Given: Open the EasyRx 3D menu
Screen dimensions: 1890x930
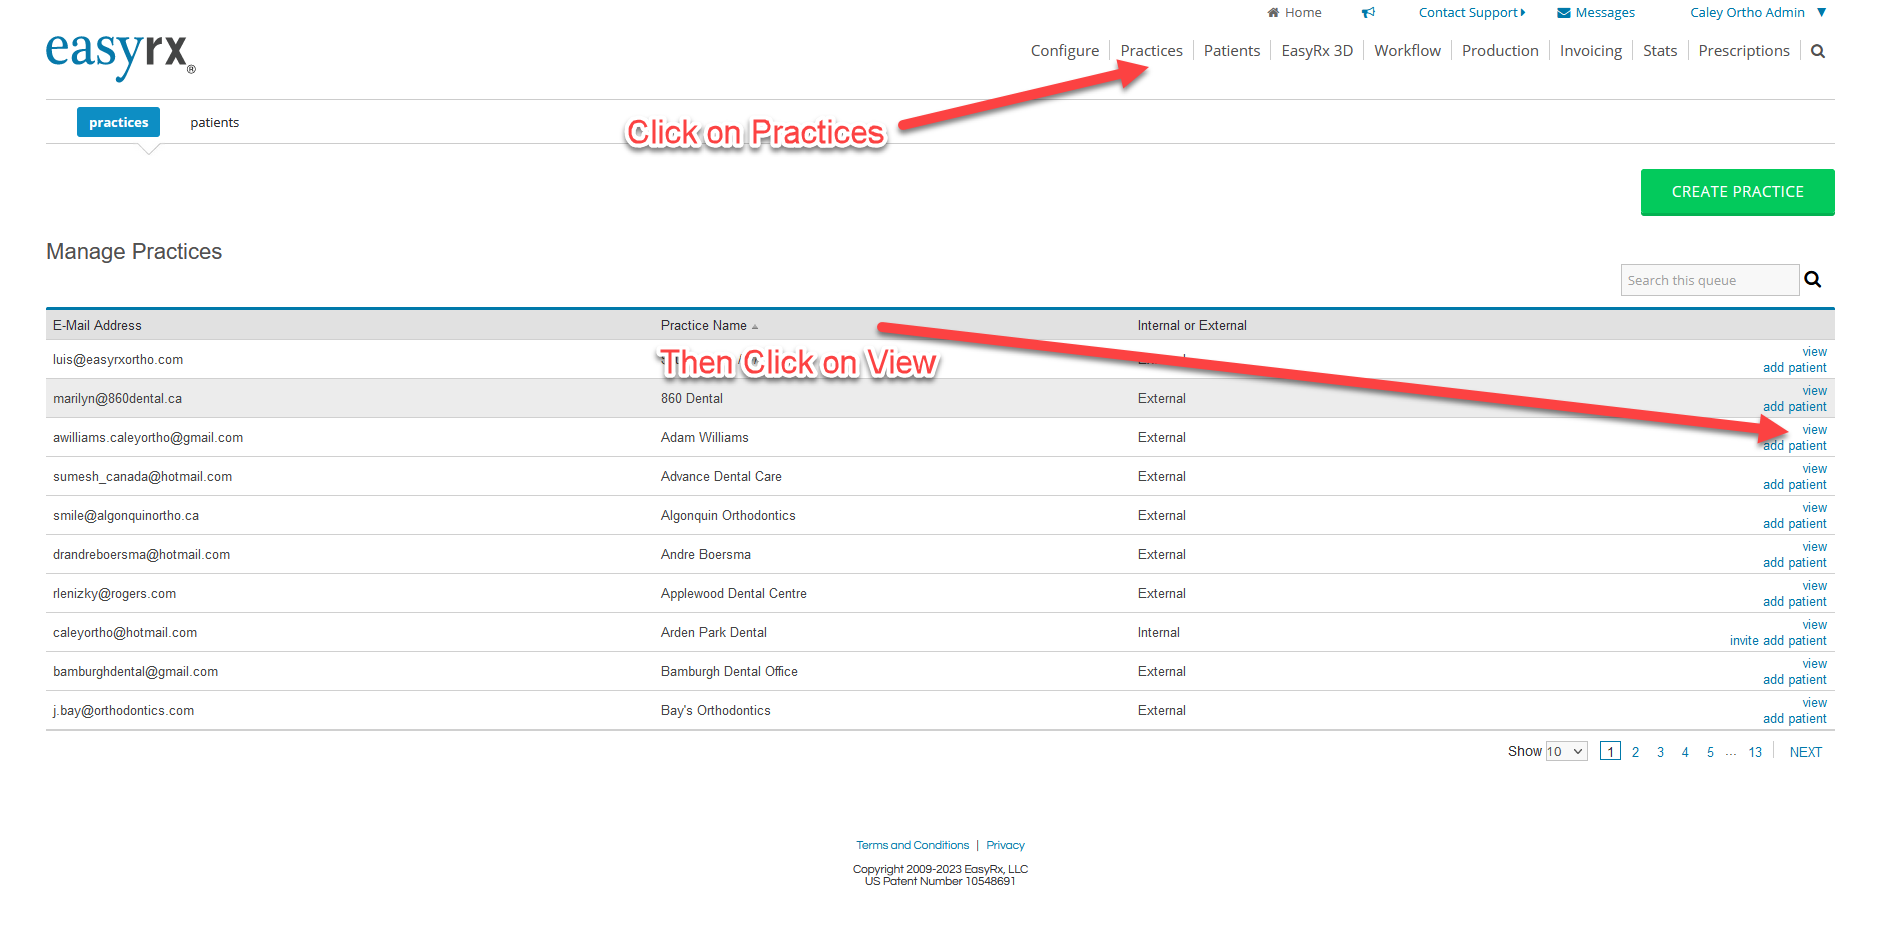Looking at the screenshot, I should point(1317,51).
